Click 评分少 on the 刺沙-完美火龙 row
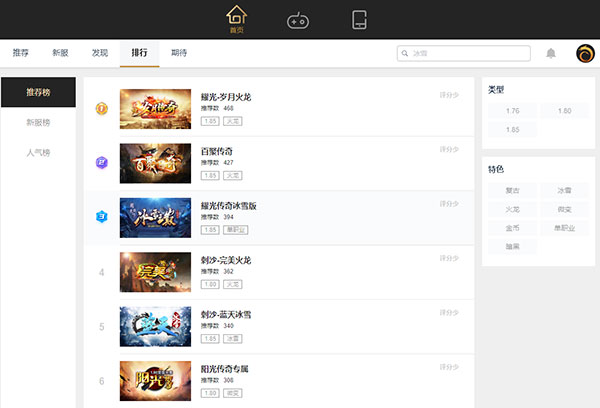 449,258
